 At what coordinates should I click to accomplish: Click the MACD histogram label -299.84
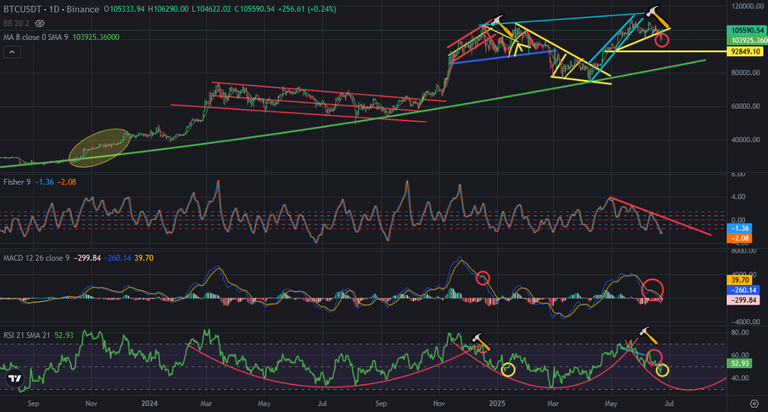coord(744,300)
